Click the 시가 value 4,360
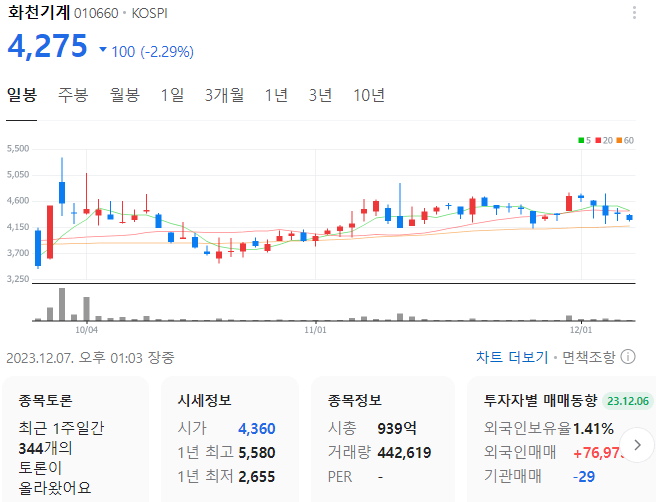 point(256,428)
